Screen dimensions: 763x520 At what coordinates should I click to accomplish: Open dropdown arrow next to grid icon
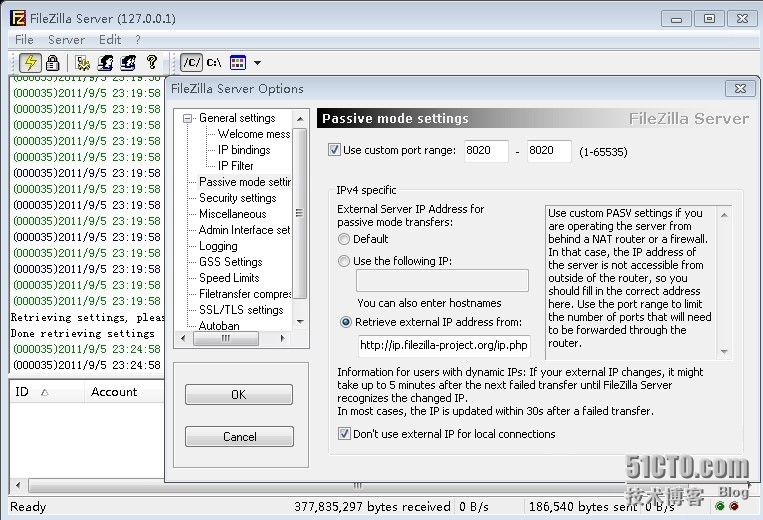tap(257, 63)
